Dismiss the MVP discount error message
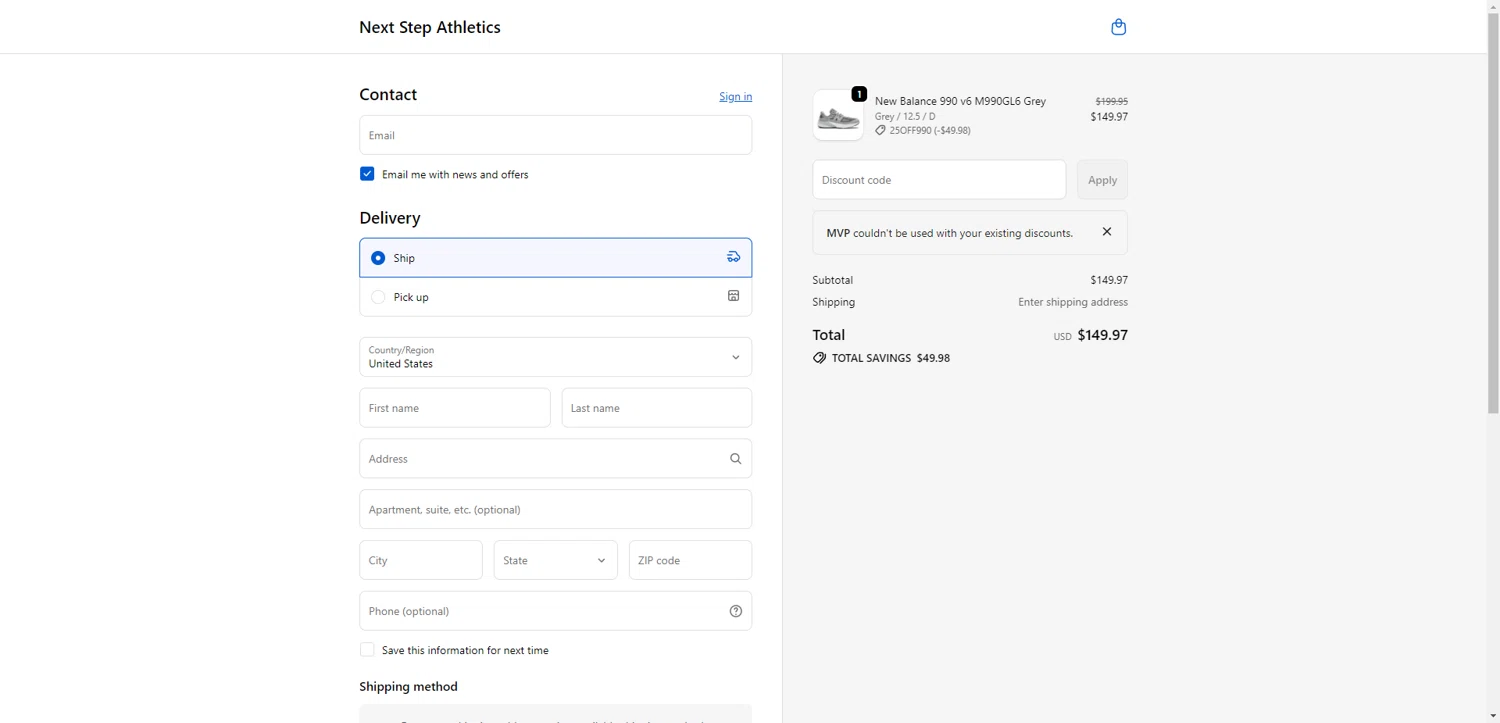This screenshot has width=1500, height=723. (x=1106, y=232)
